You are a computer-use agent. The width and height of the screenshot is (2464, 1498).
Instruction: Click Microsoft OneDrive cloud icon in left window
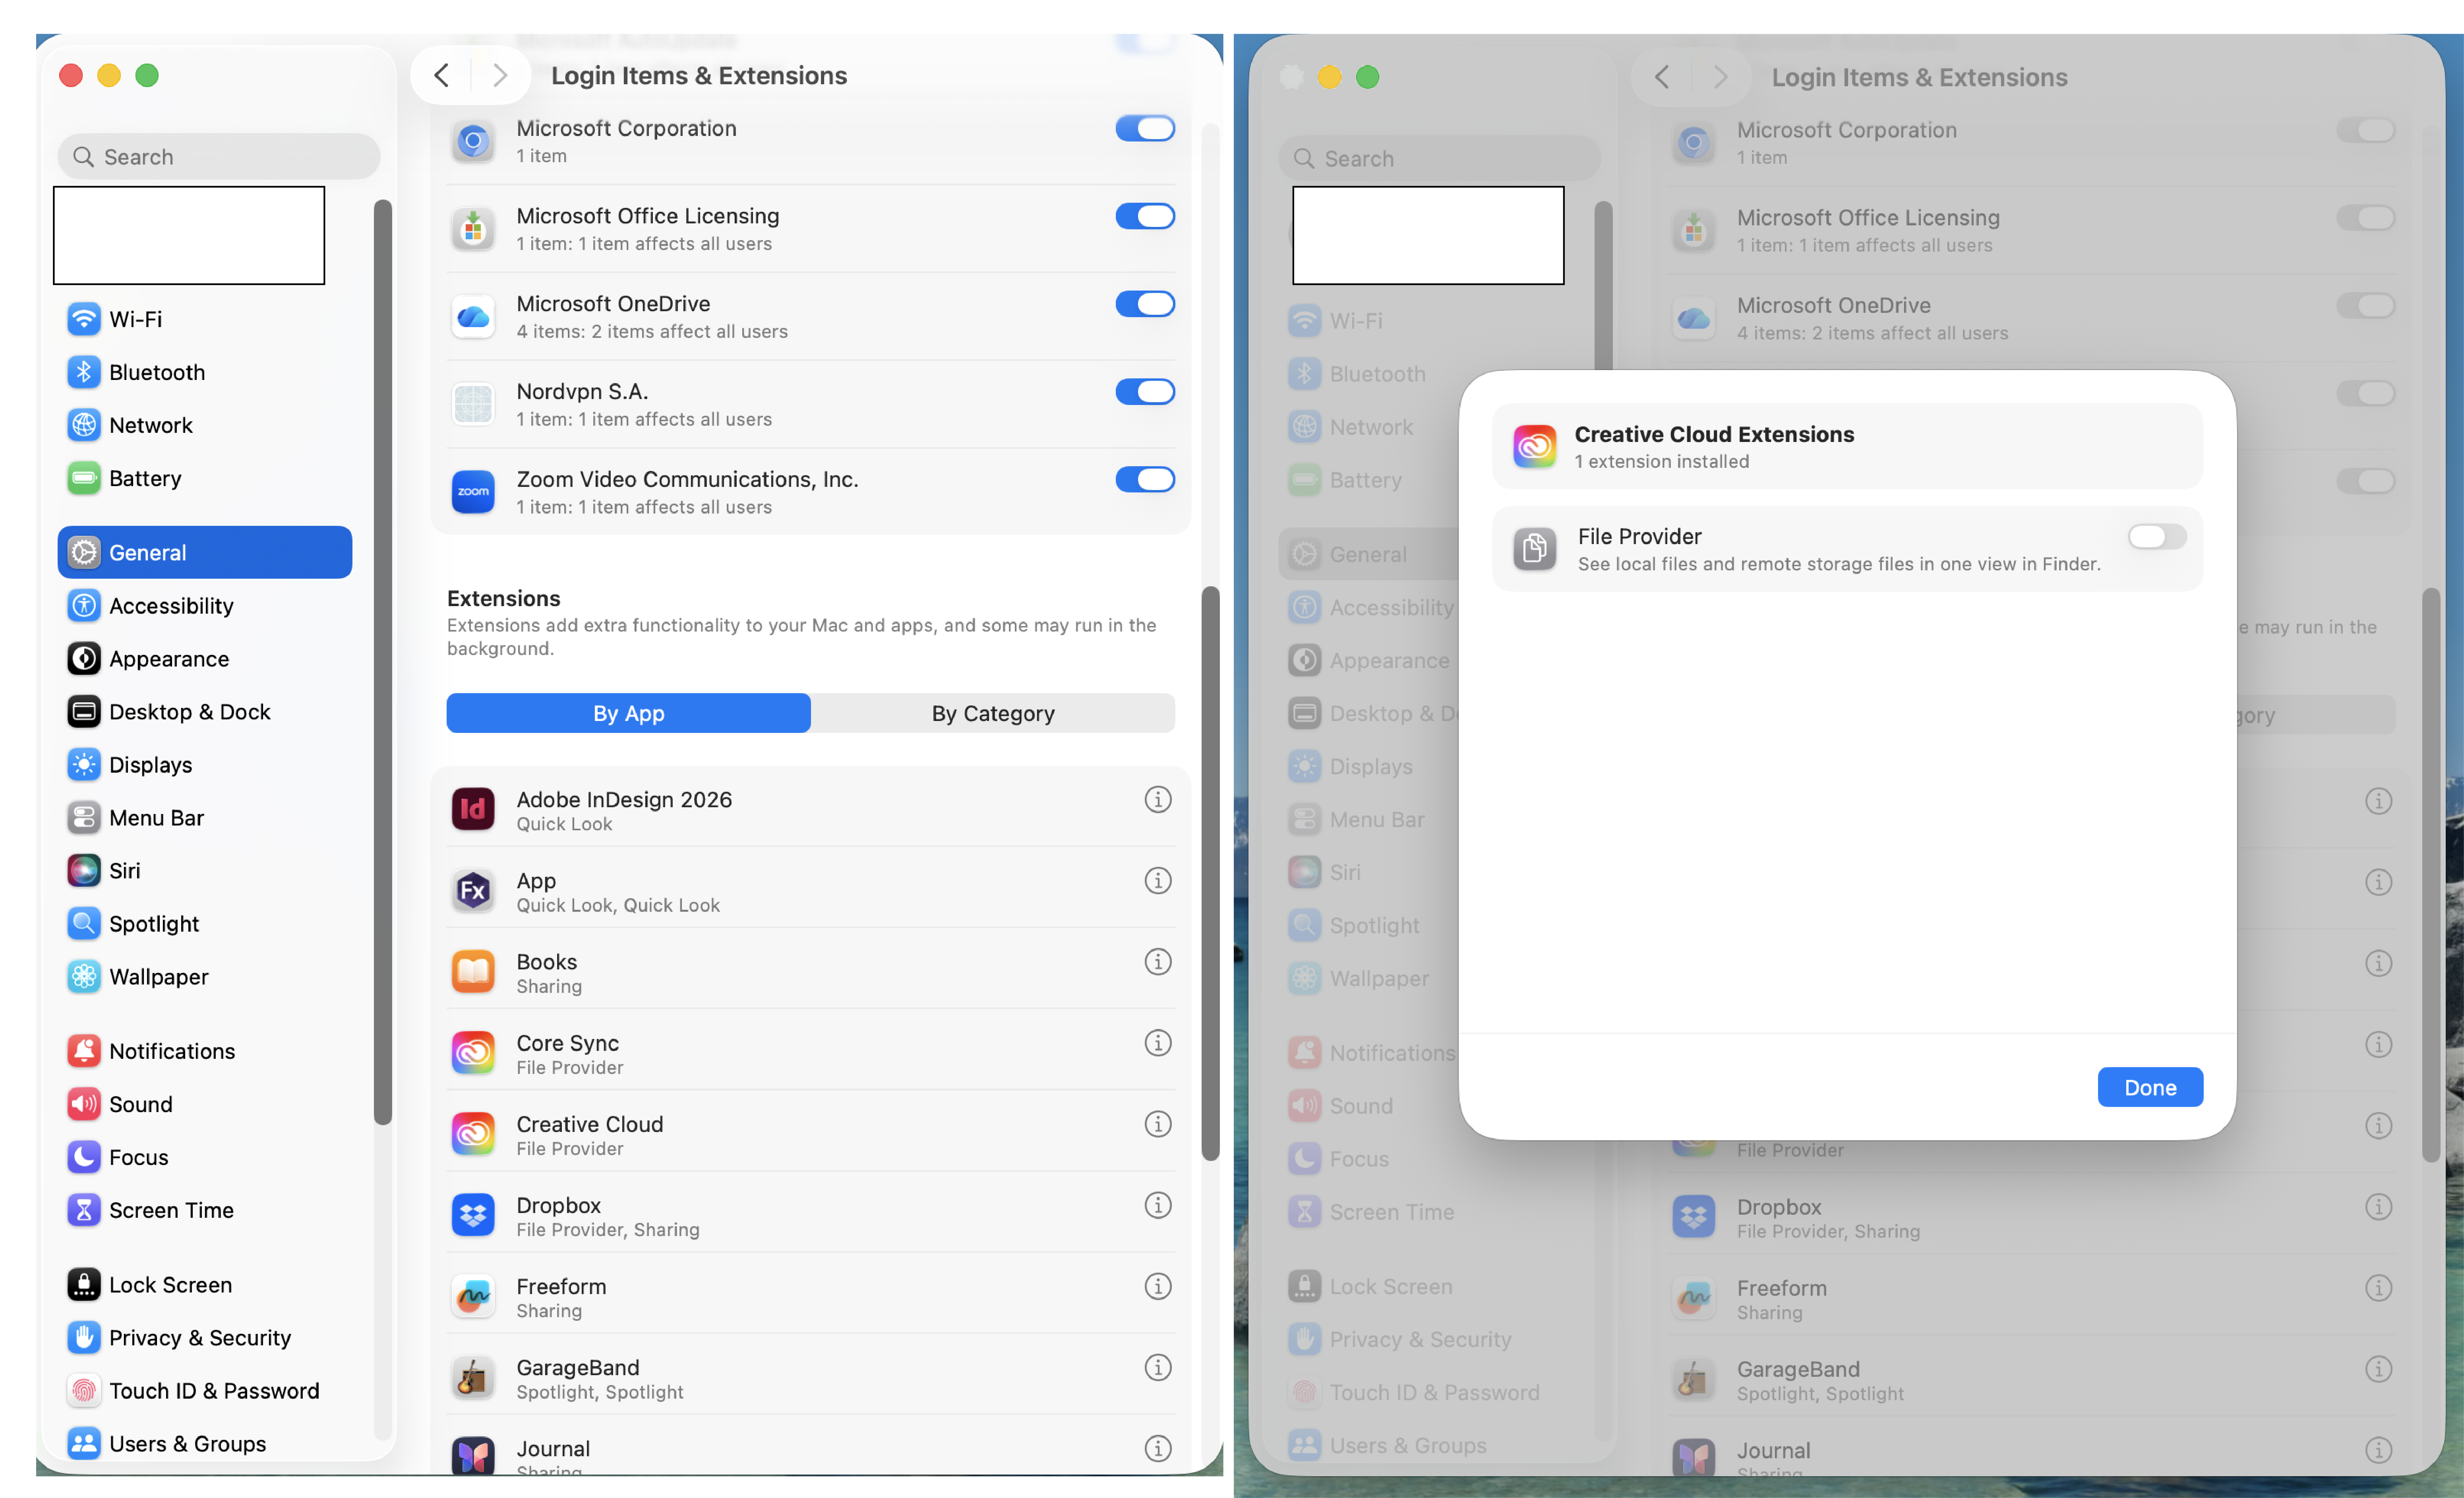(473, 317)
